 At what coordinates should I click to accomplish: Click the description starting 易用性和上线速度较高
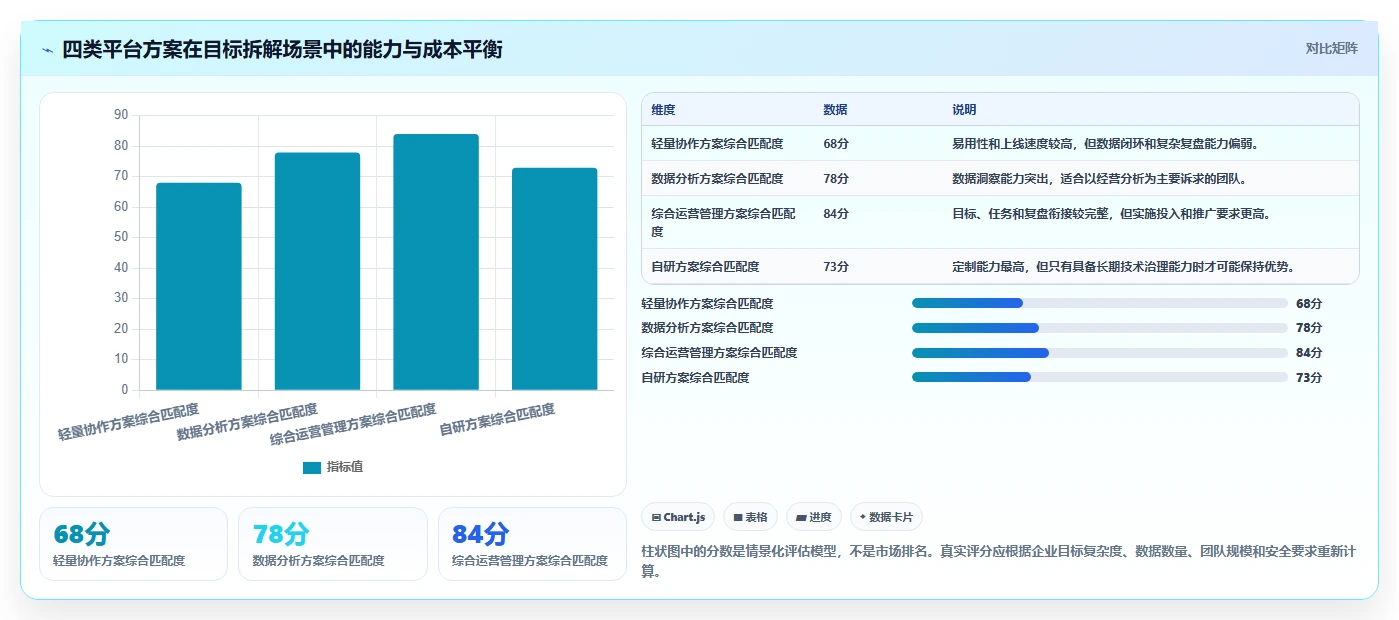tap(1105, 144)
